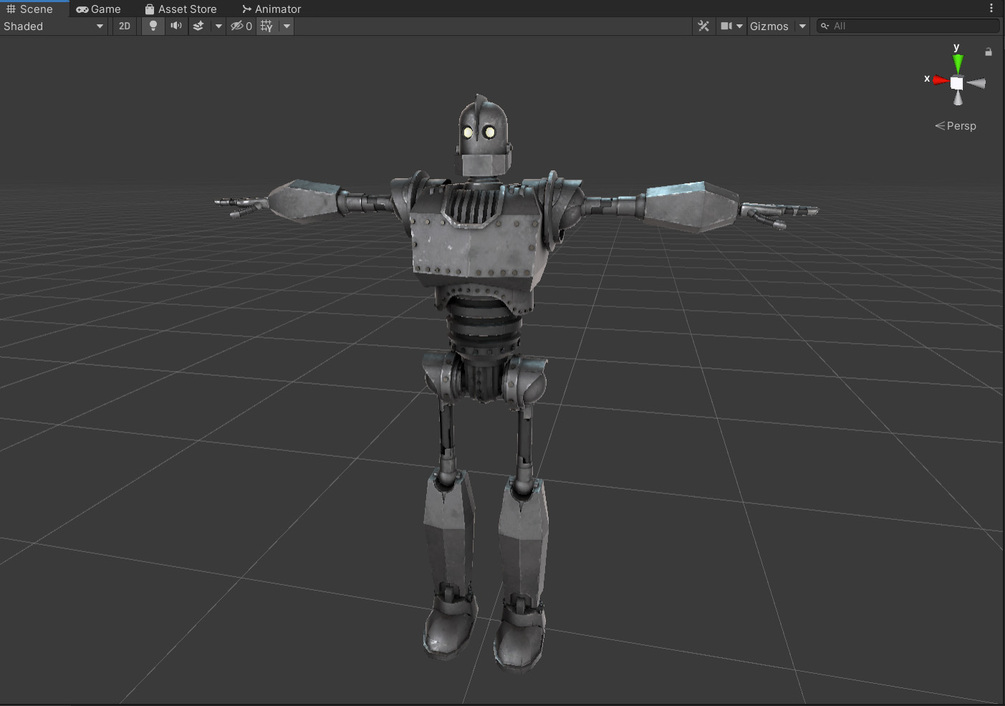
Task: Toggle the scene grid icon
Action: point(267,26)
